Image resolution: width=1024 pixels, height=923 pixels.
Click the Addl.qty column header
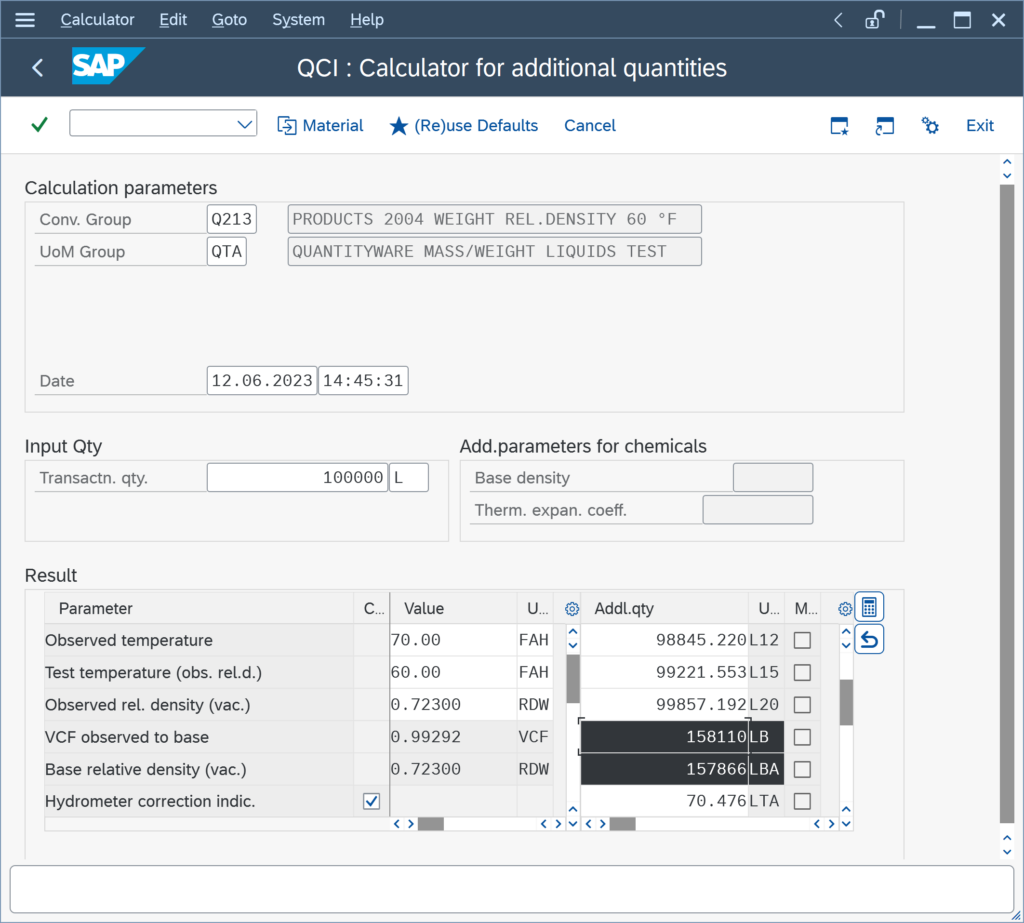pos(664,608)
